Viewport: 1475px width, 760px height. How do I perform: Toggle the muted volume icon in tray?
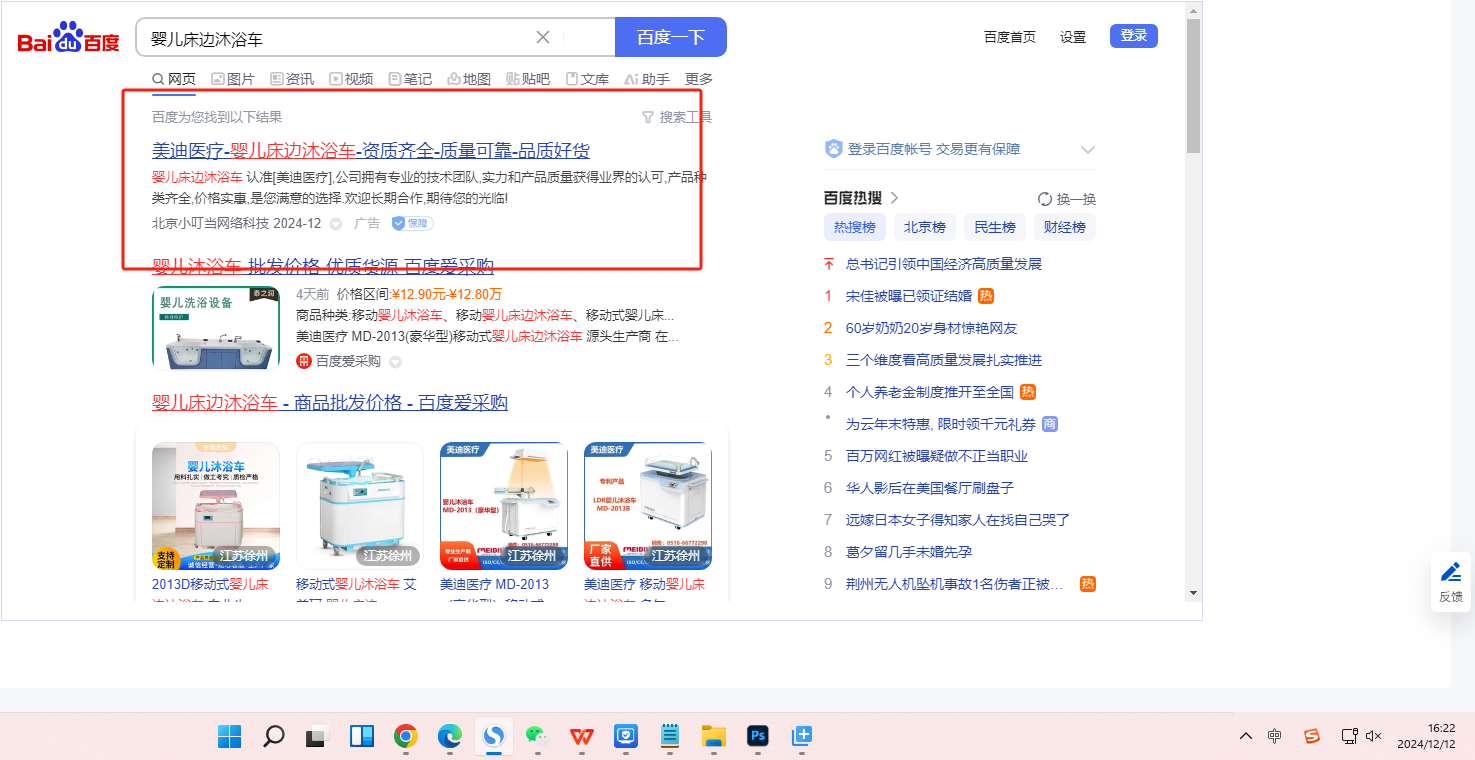tap(1374, 736)
